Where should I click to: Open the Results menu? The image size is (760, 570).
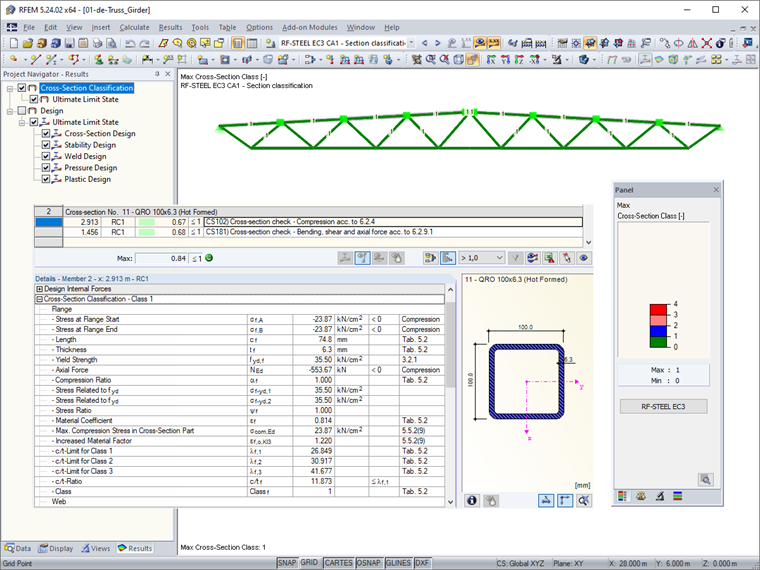click(171, 28)
